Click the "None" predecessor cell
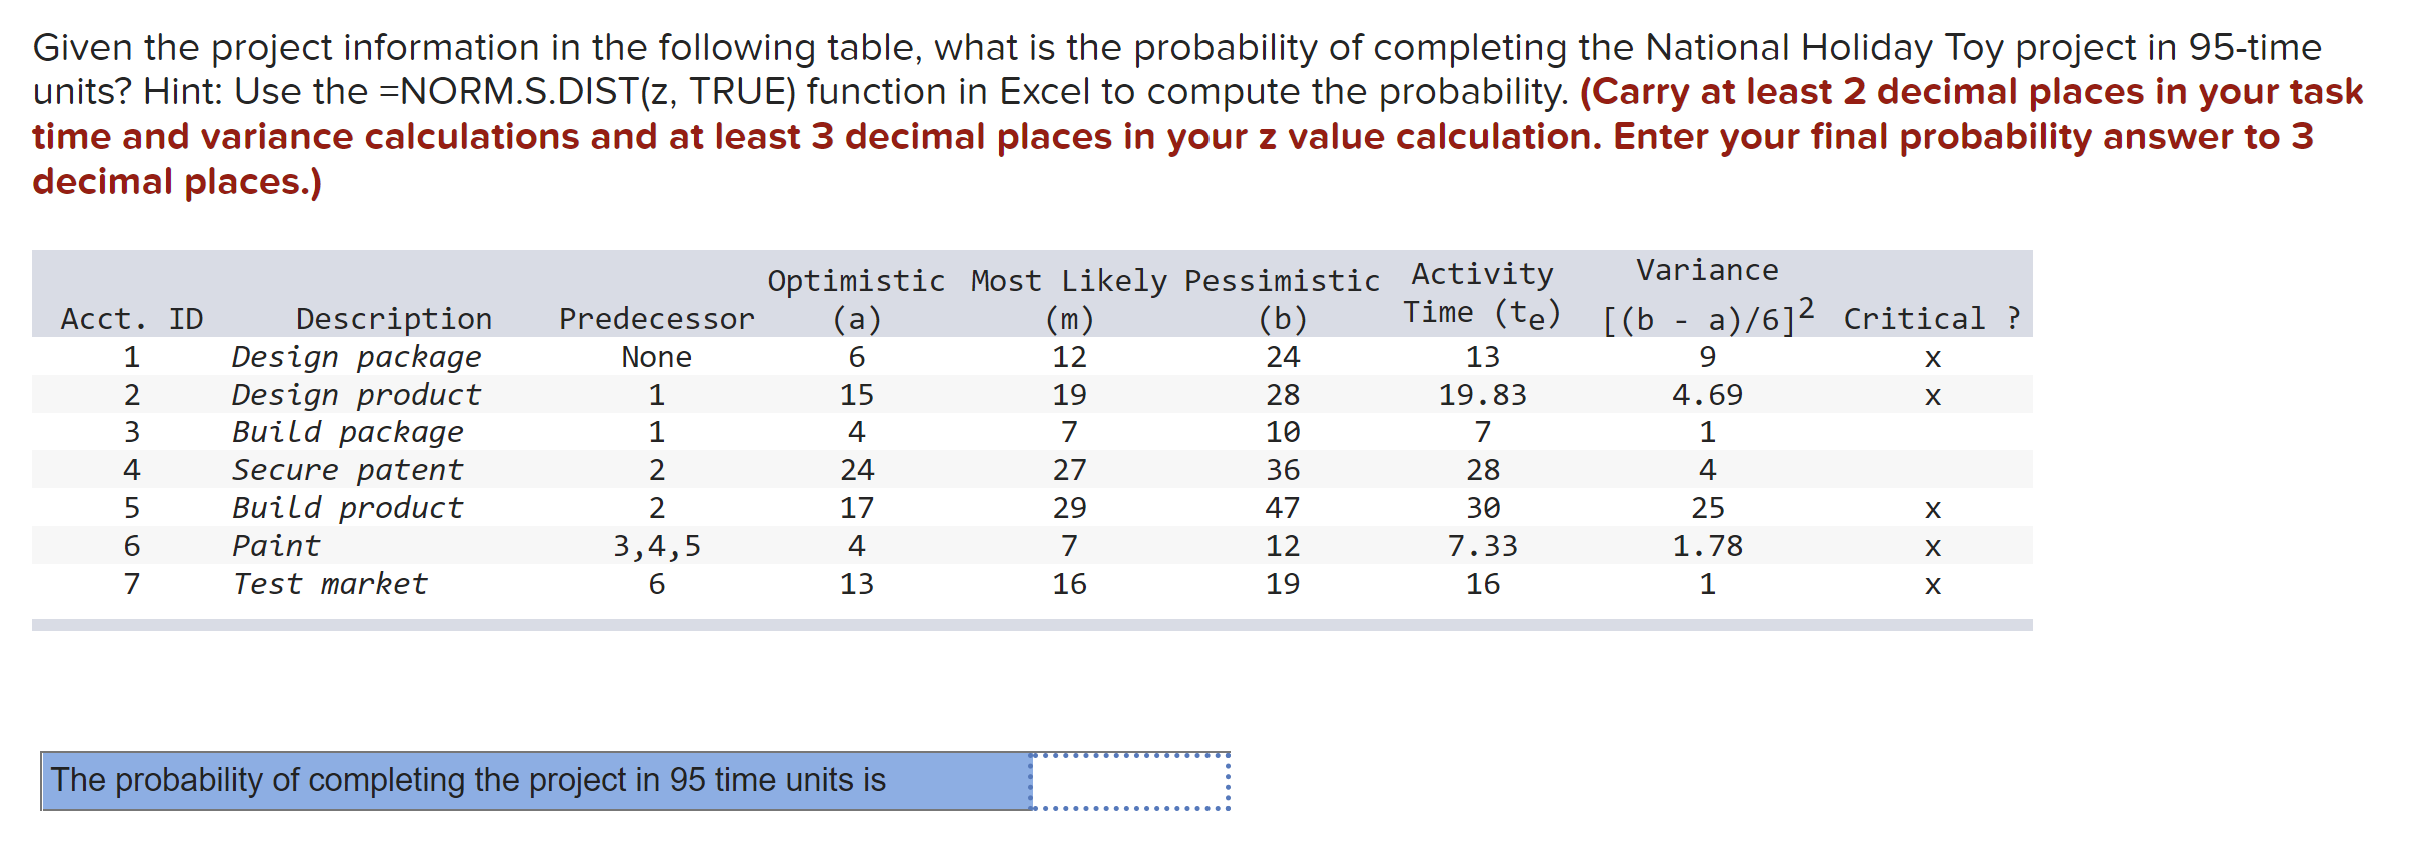 656,356
